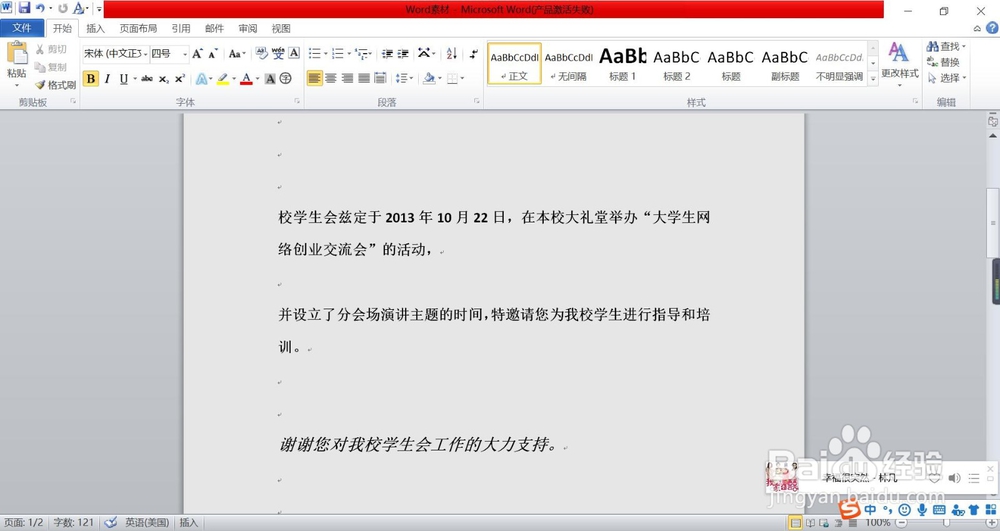Toggle italic formatting

(107, 78)
